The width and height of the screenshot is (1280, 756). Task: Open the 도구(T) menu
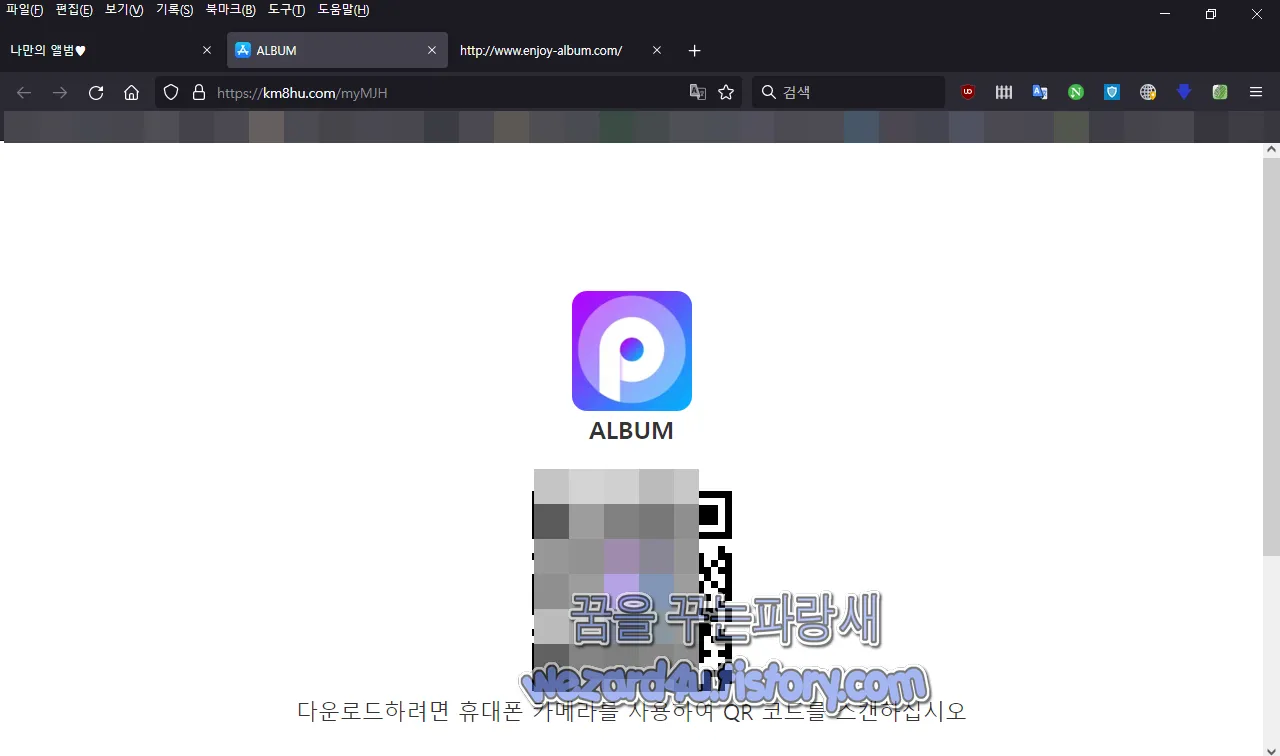(285, 10)
